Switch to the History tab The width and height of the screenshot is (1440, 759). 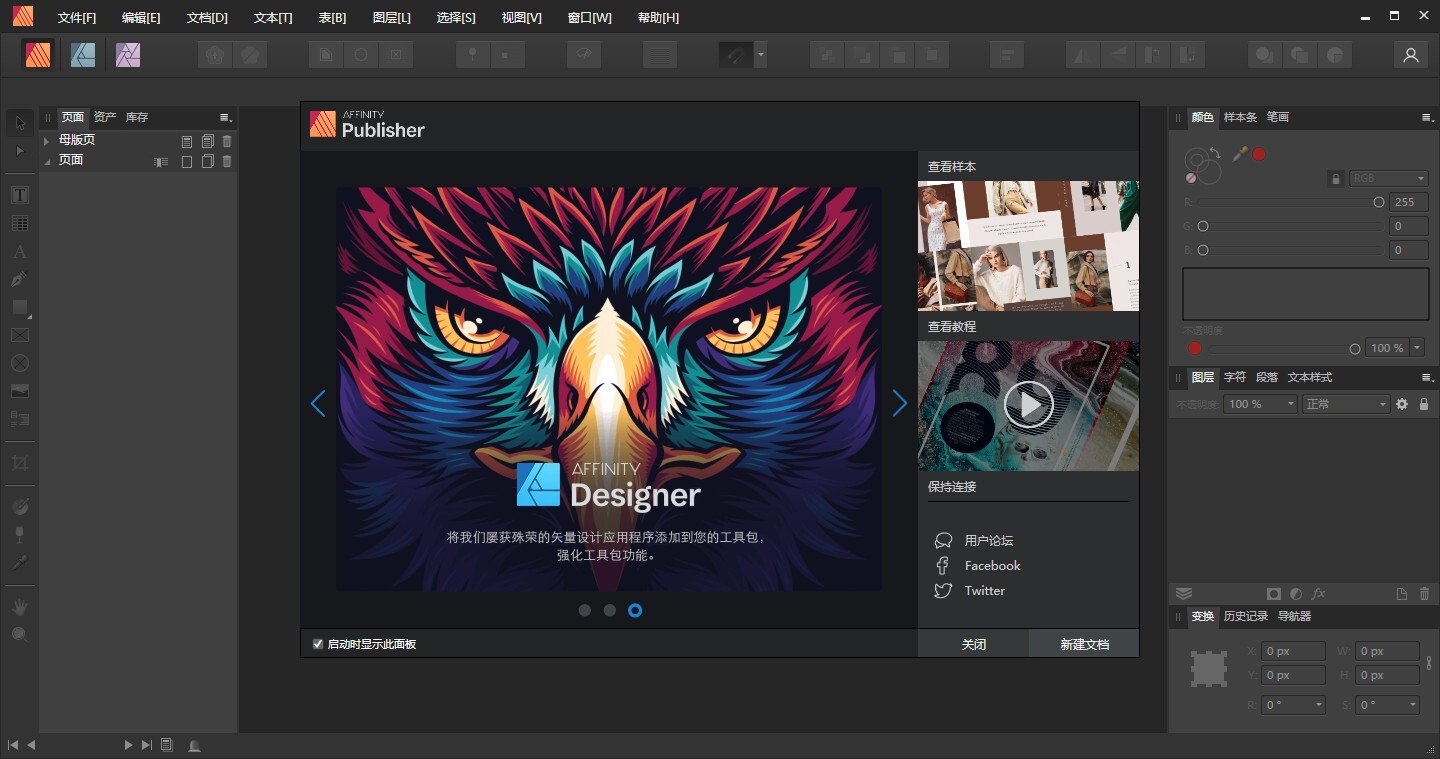click(x=1245, y=616)
